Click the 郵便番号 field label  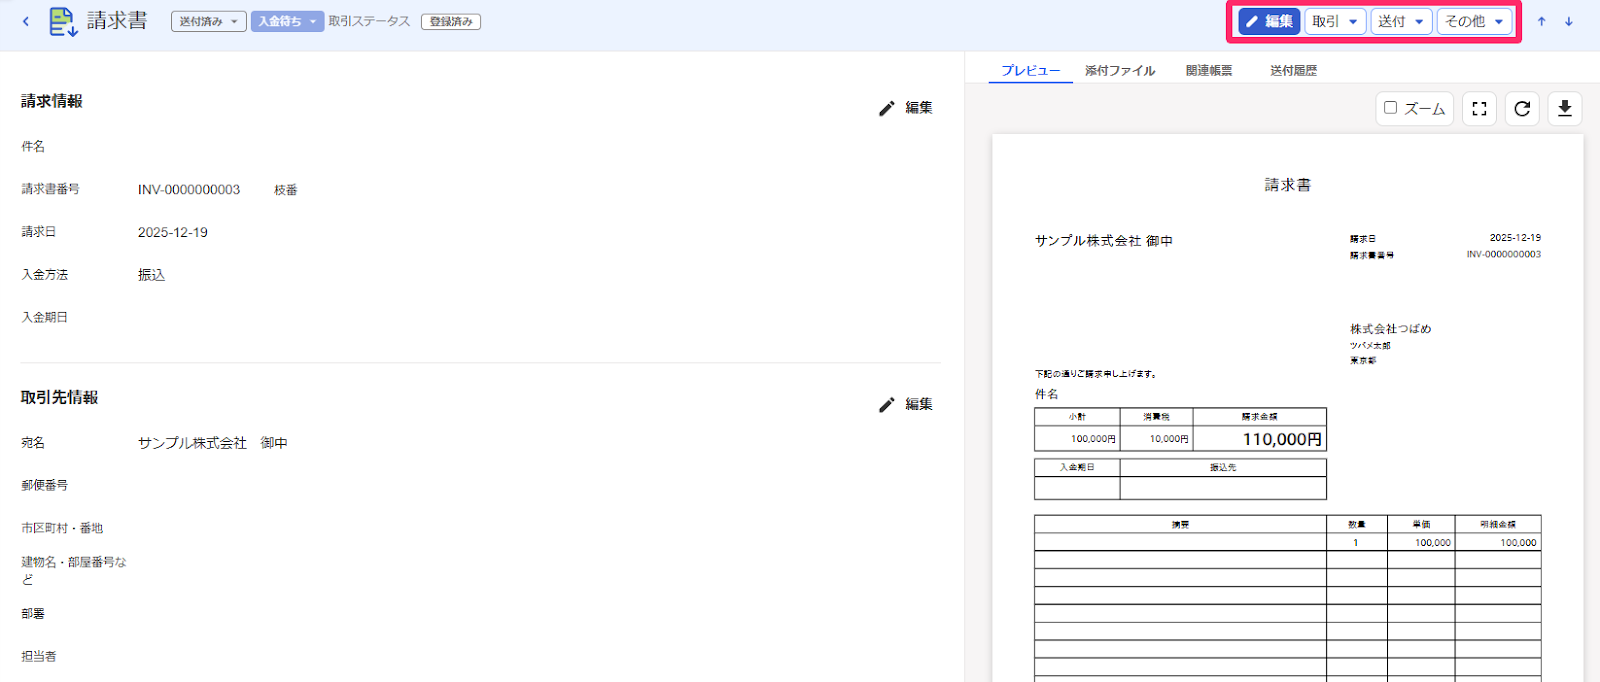[x=45, y=485]
